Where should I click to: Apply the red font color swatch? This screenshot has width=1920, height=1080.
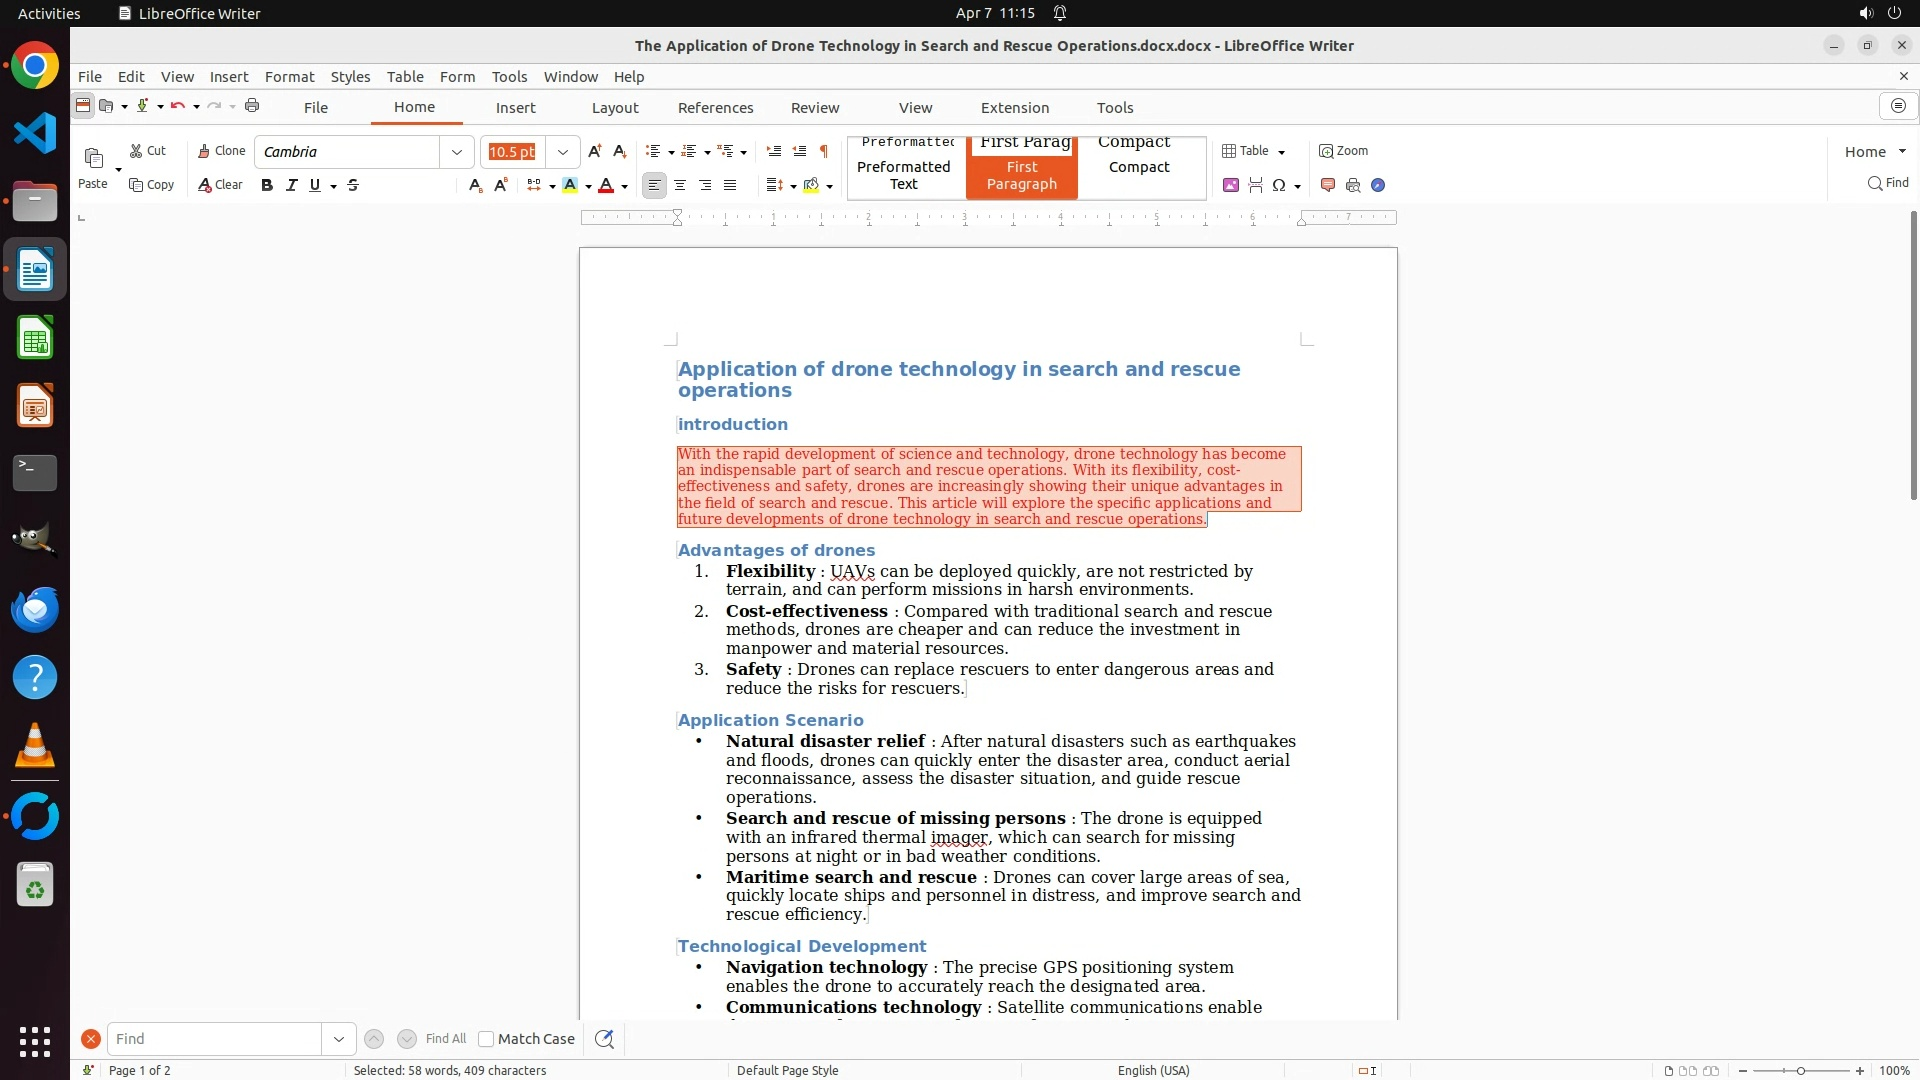[606, 185]
